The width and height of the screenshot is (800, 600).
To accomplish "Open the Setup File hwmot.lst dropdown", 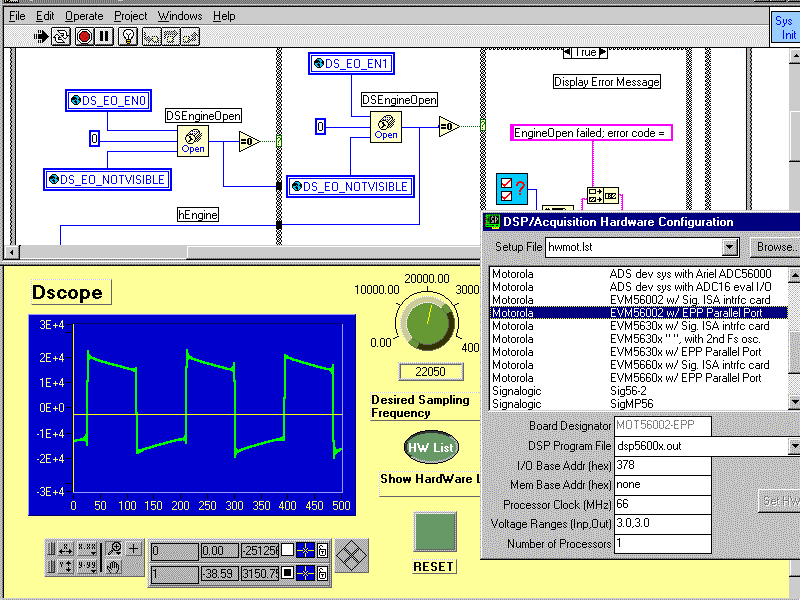I will pyautogui.click(x=730, y=247).
